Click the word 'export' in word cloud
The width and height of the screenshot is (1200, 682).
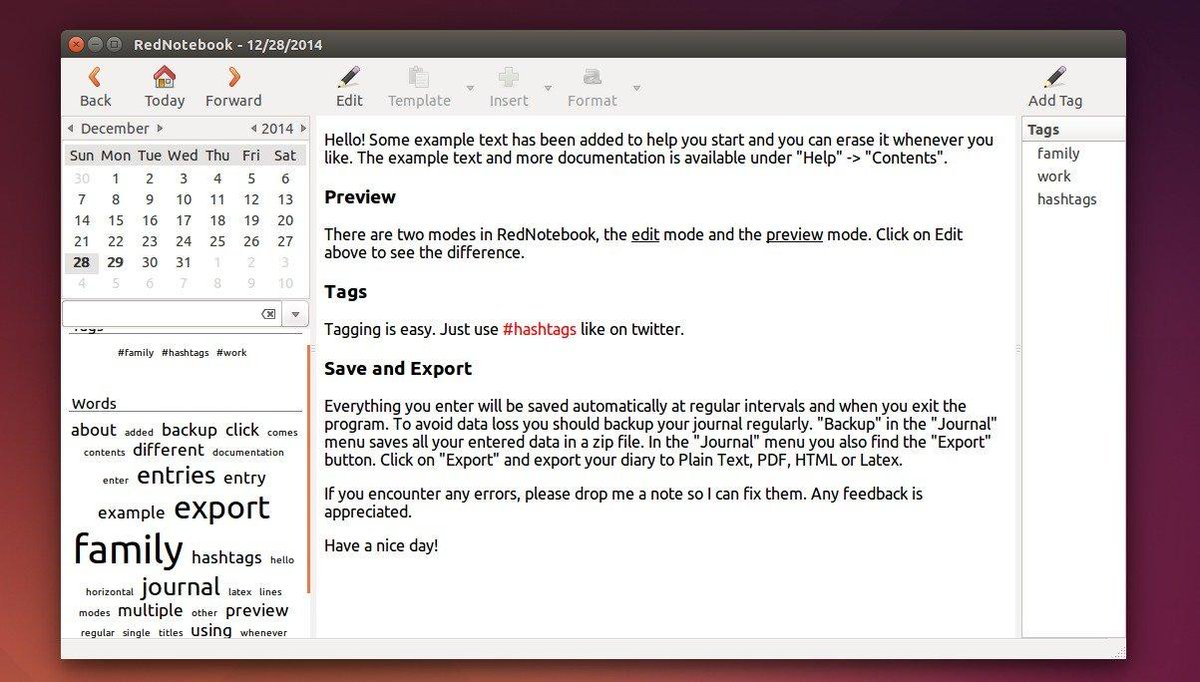tap(222, 508)
